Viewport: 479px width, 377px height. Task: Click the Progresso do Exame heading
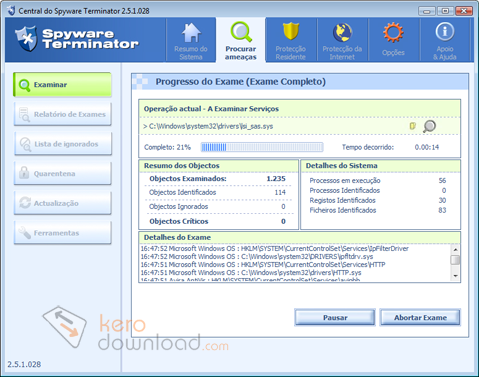pos(241,82)
